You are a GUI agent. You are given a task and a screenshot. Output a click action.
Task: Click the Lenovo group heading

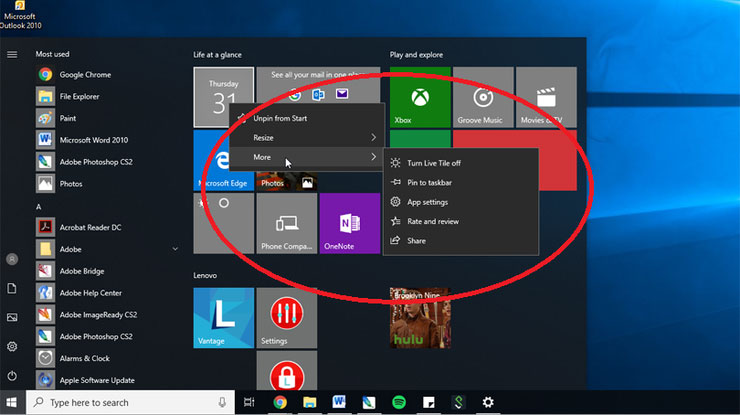(205, 275)
